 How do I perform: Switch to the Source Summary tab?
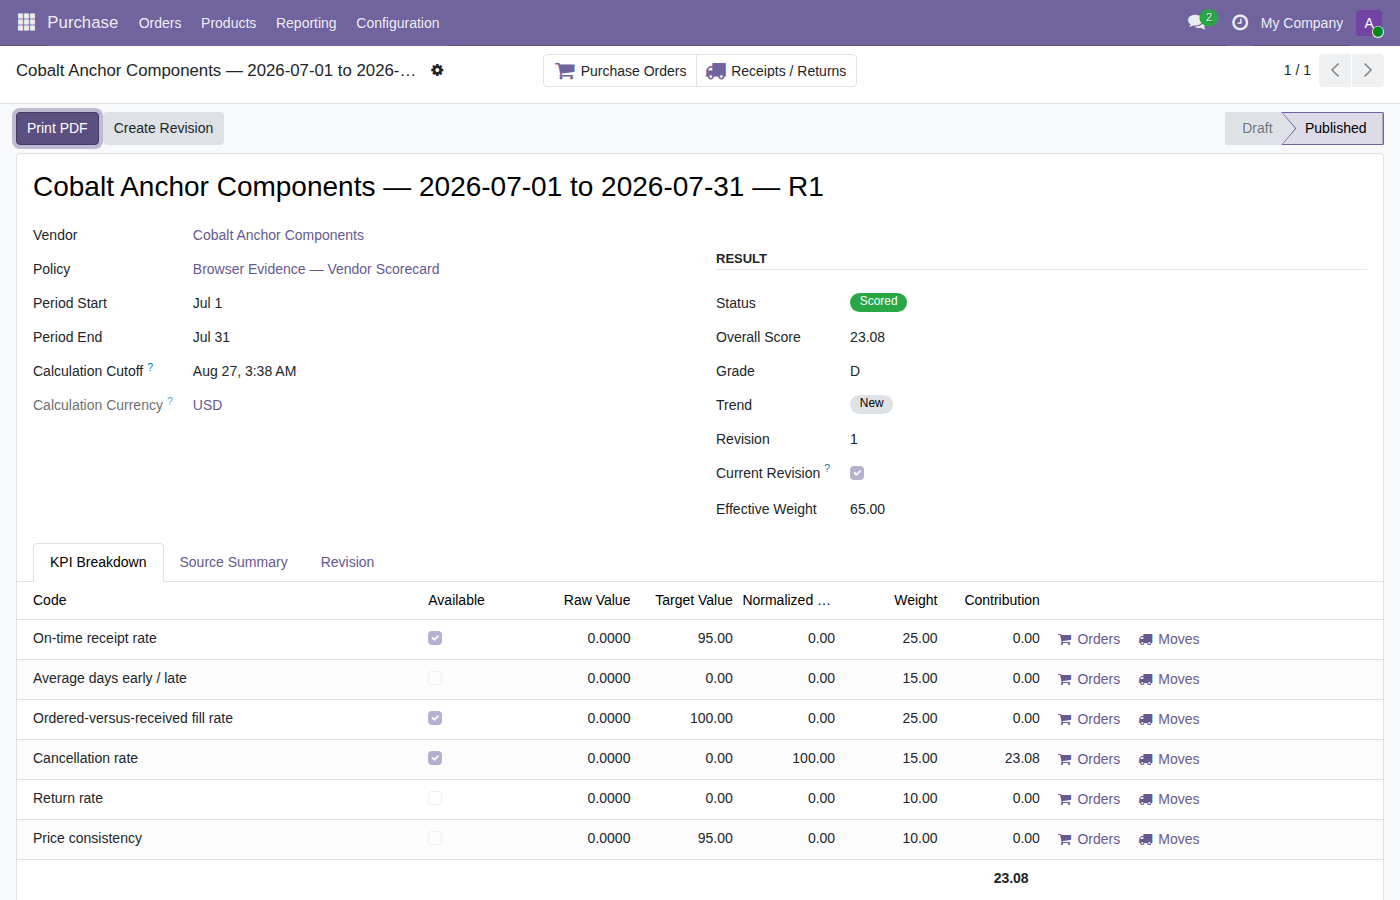[x=234, y=562]
